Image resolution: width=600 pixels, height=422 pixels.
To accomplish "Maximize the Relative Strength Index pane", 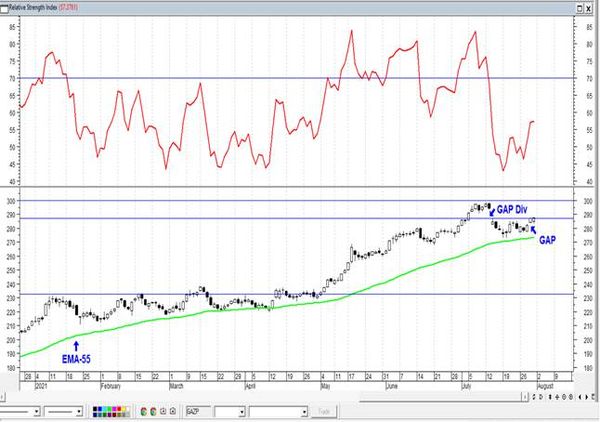I will (580, 8).
